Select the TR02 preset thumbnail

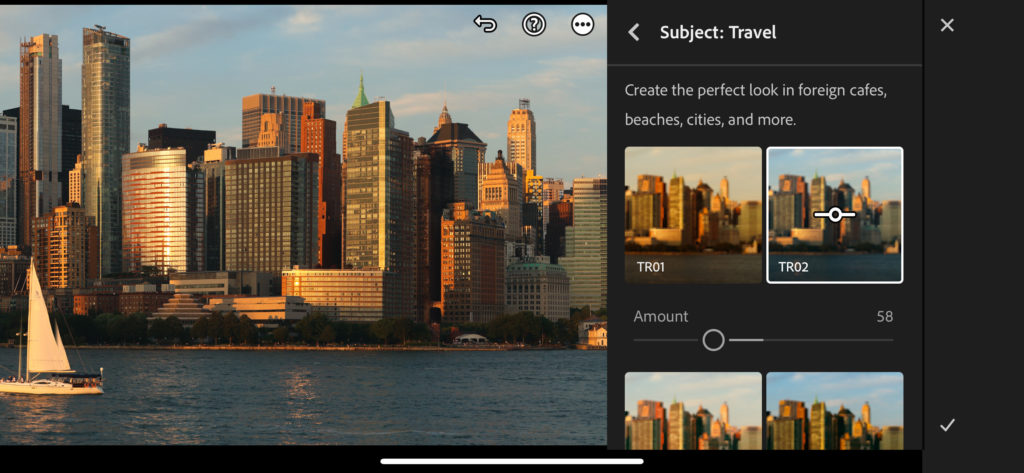(835, 215)
